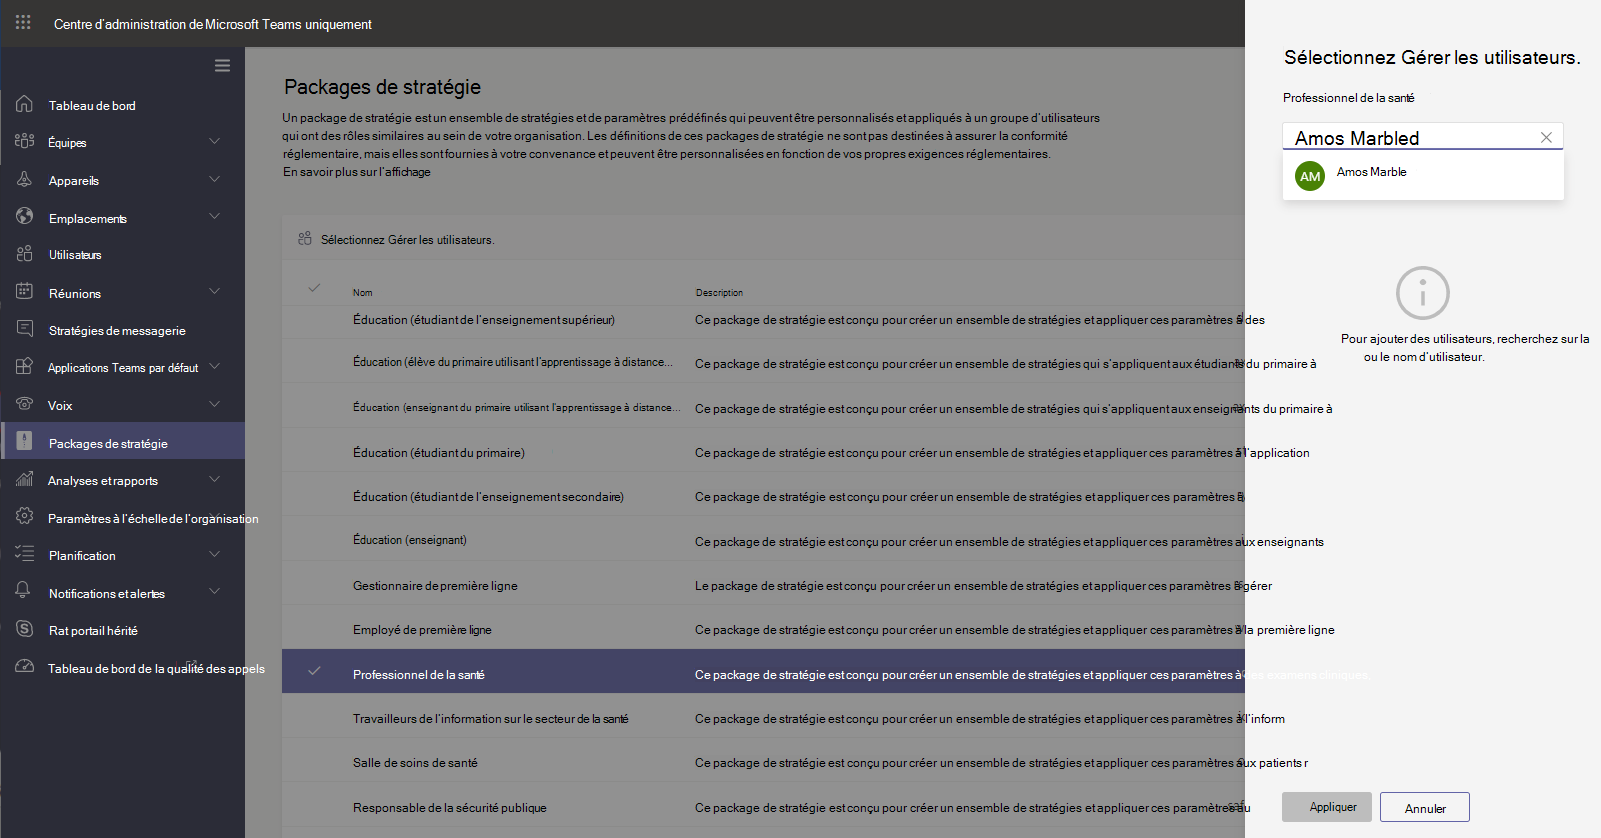
Task: Deselect the Professionnel de la santé row checkmark
Action: click(314, 671)
